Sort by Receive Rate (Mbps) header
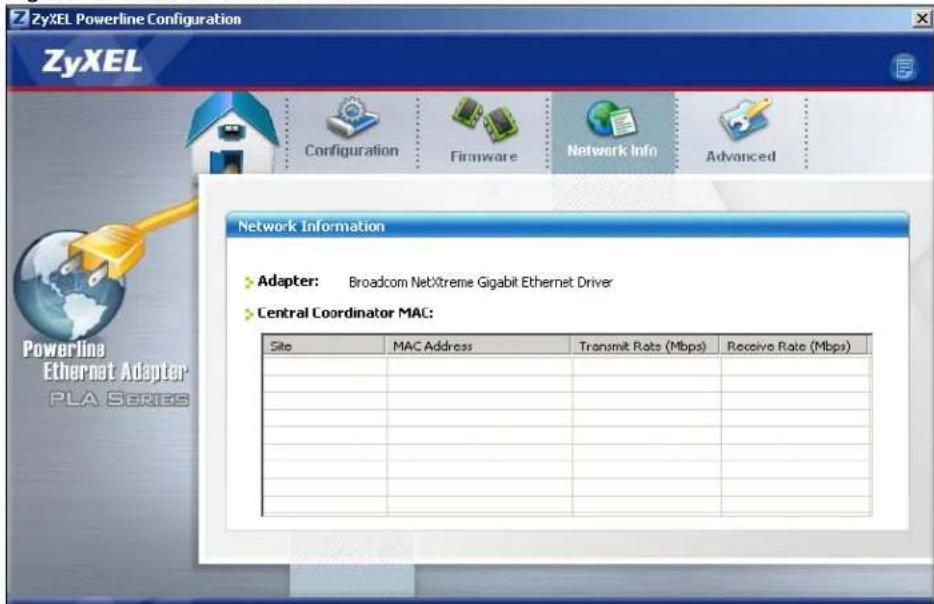This screenshot has height=604, width=934. coord(793,346)
